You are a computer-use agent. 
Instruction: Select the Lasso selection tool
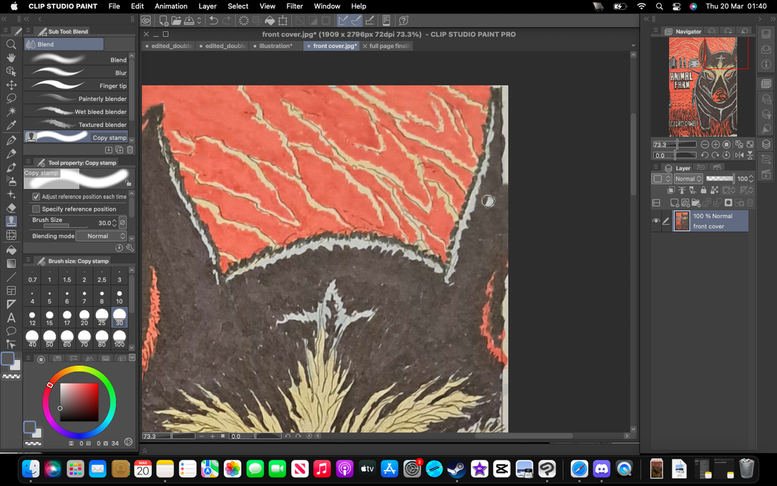[x=11, y=98]
